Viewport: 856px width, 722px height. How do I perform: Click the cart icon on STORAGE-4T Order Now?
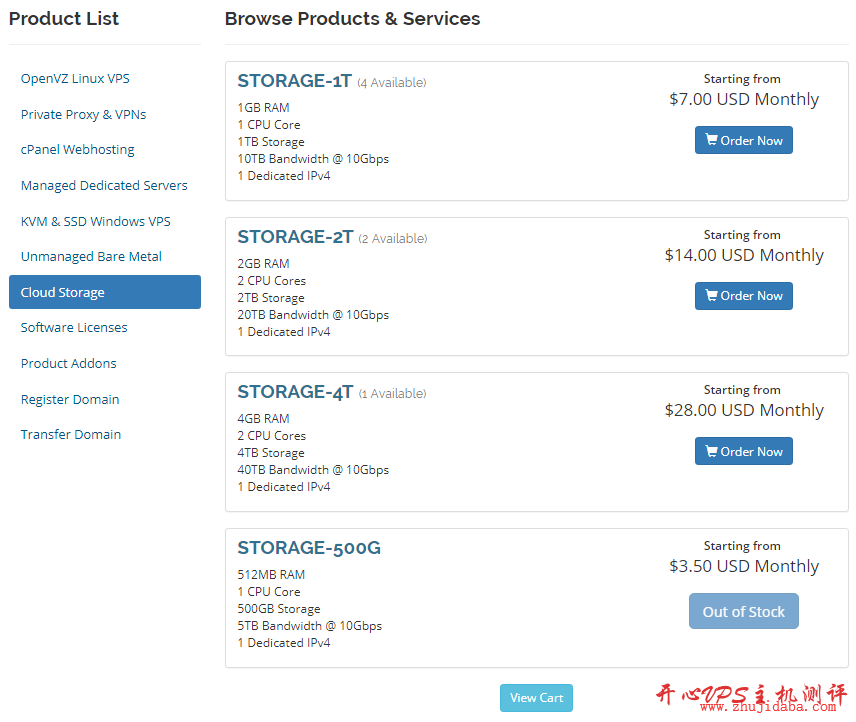click(x=710, y=451)
